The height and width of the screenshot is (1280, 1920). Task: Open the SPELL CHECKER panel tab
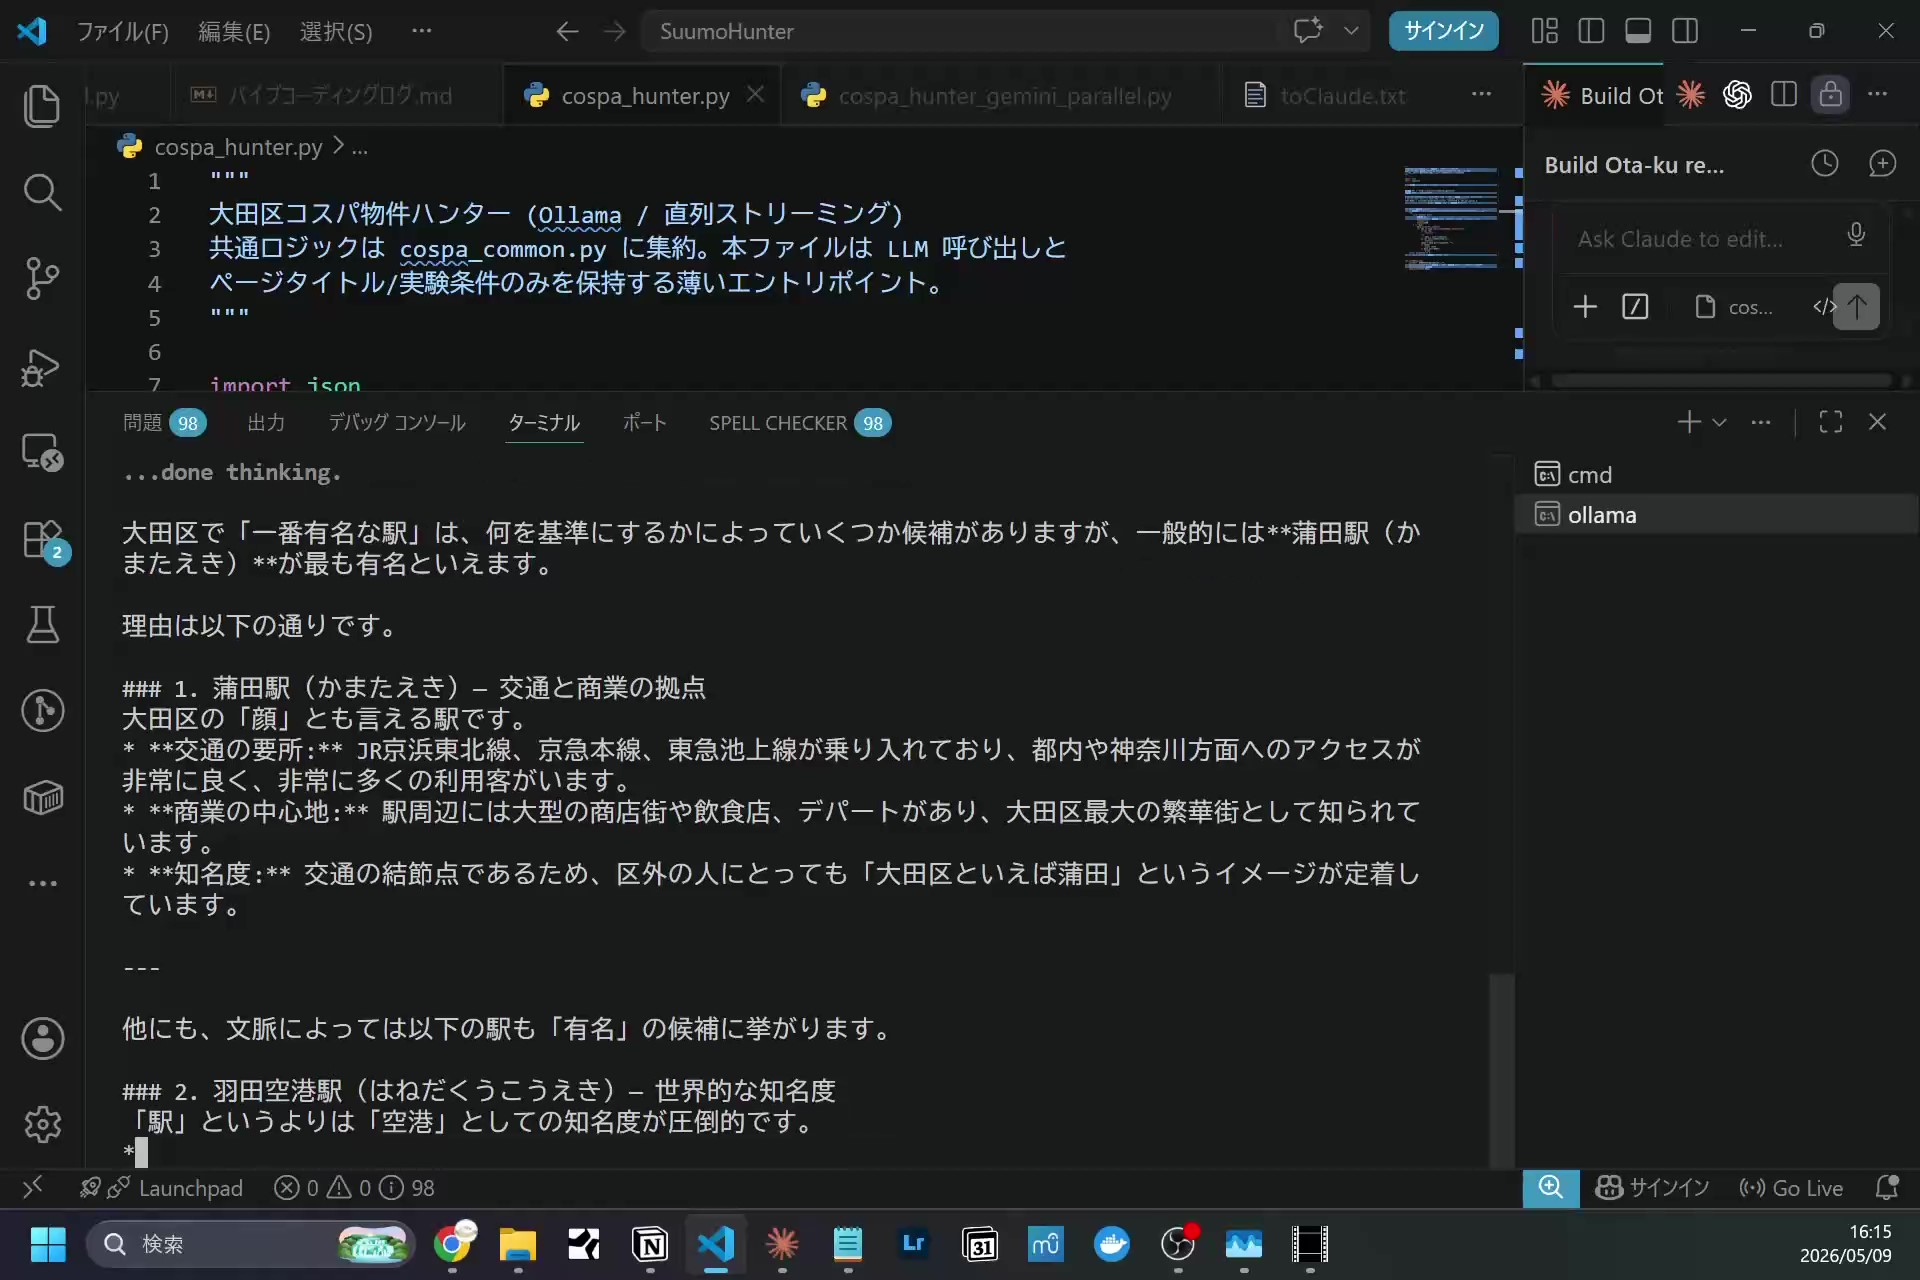pos(799,423)
